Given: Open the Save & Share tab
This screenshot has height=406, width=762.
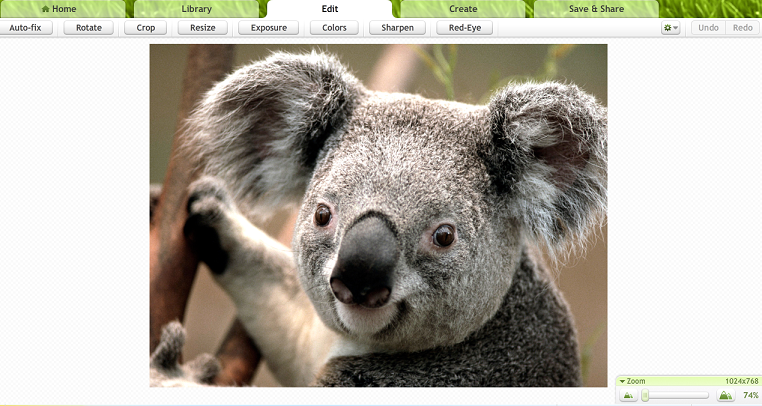Looking at the screenshot, I should pos(596,9).
